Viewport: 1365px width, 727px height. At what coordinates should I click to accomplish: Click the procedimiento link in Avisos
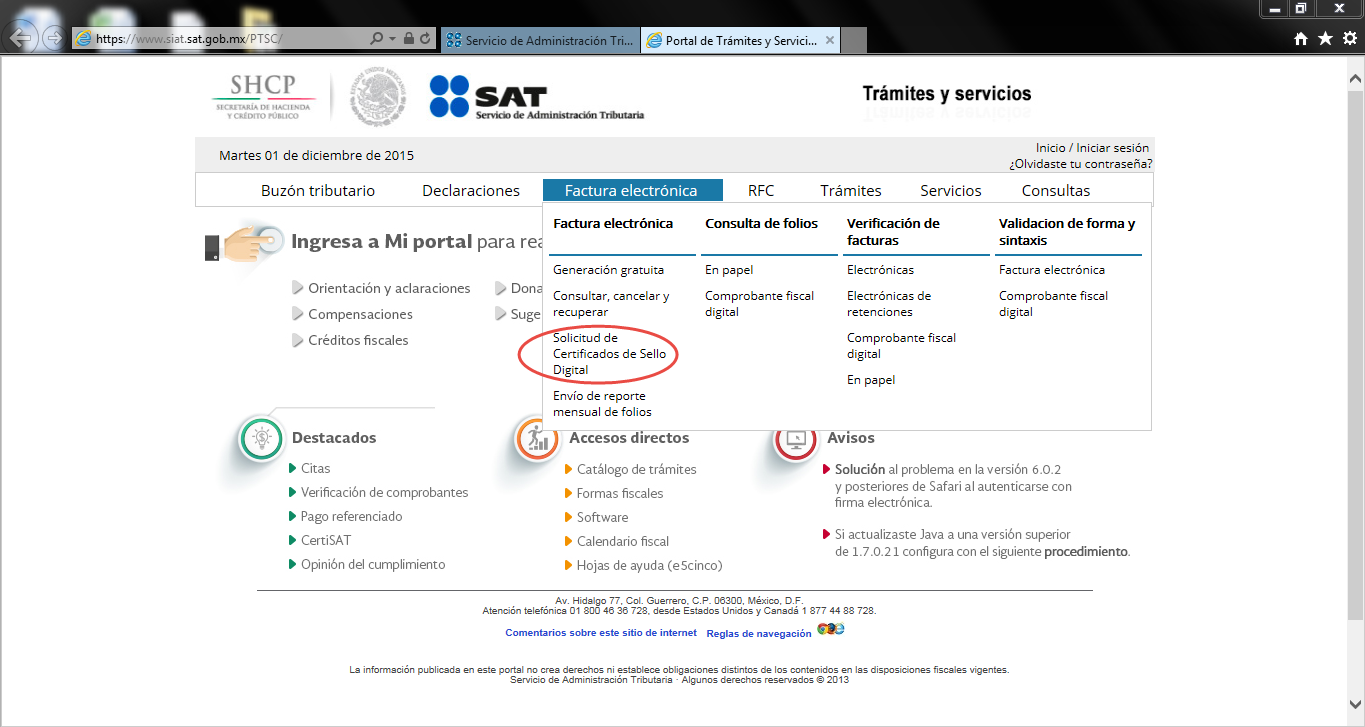[1086, 551]
